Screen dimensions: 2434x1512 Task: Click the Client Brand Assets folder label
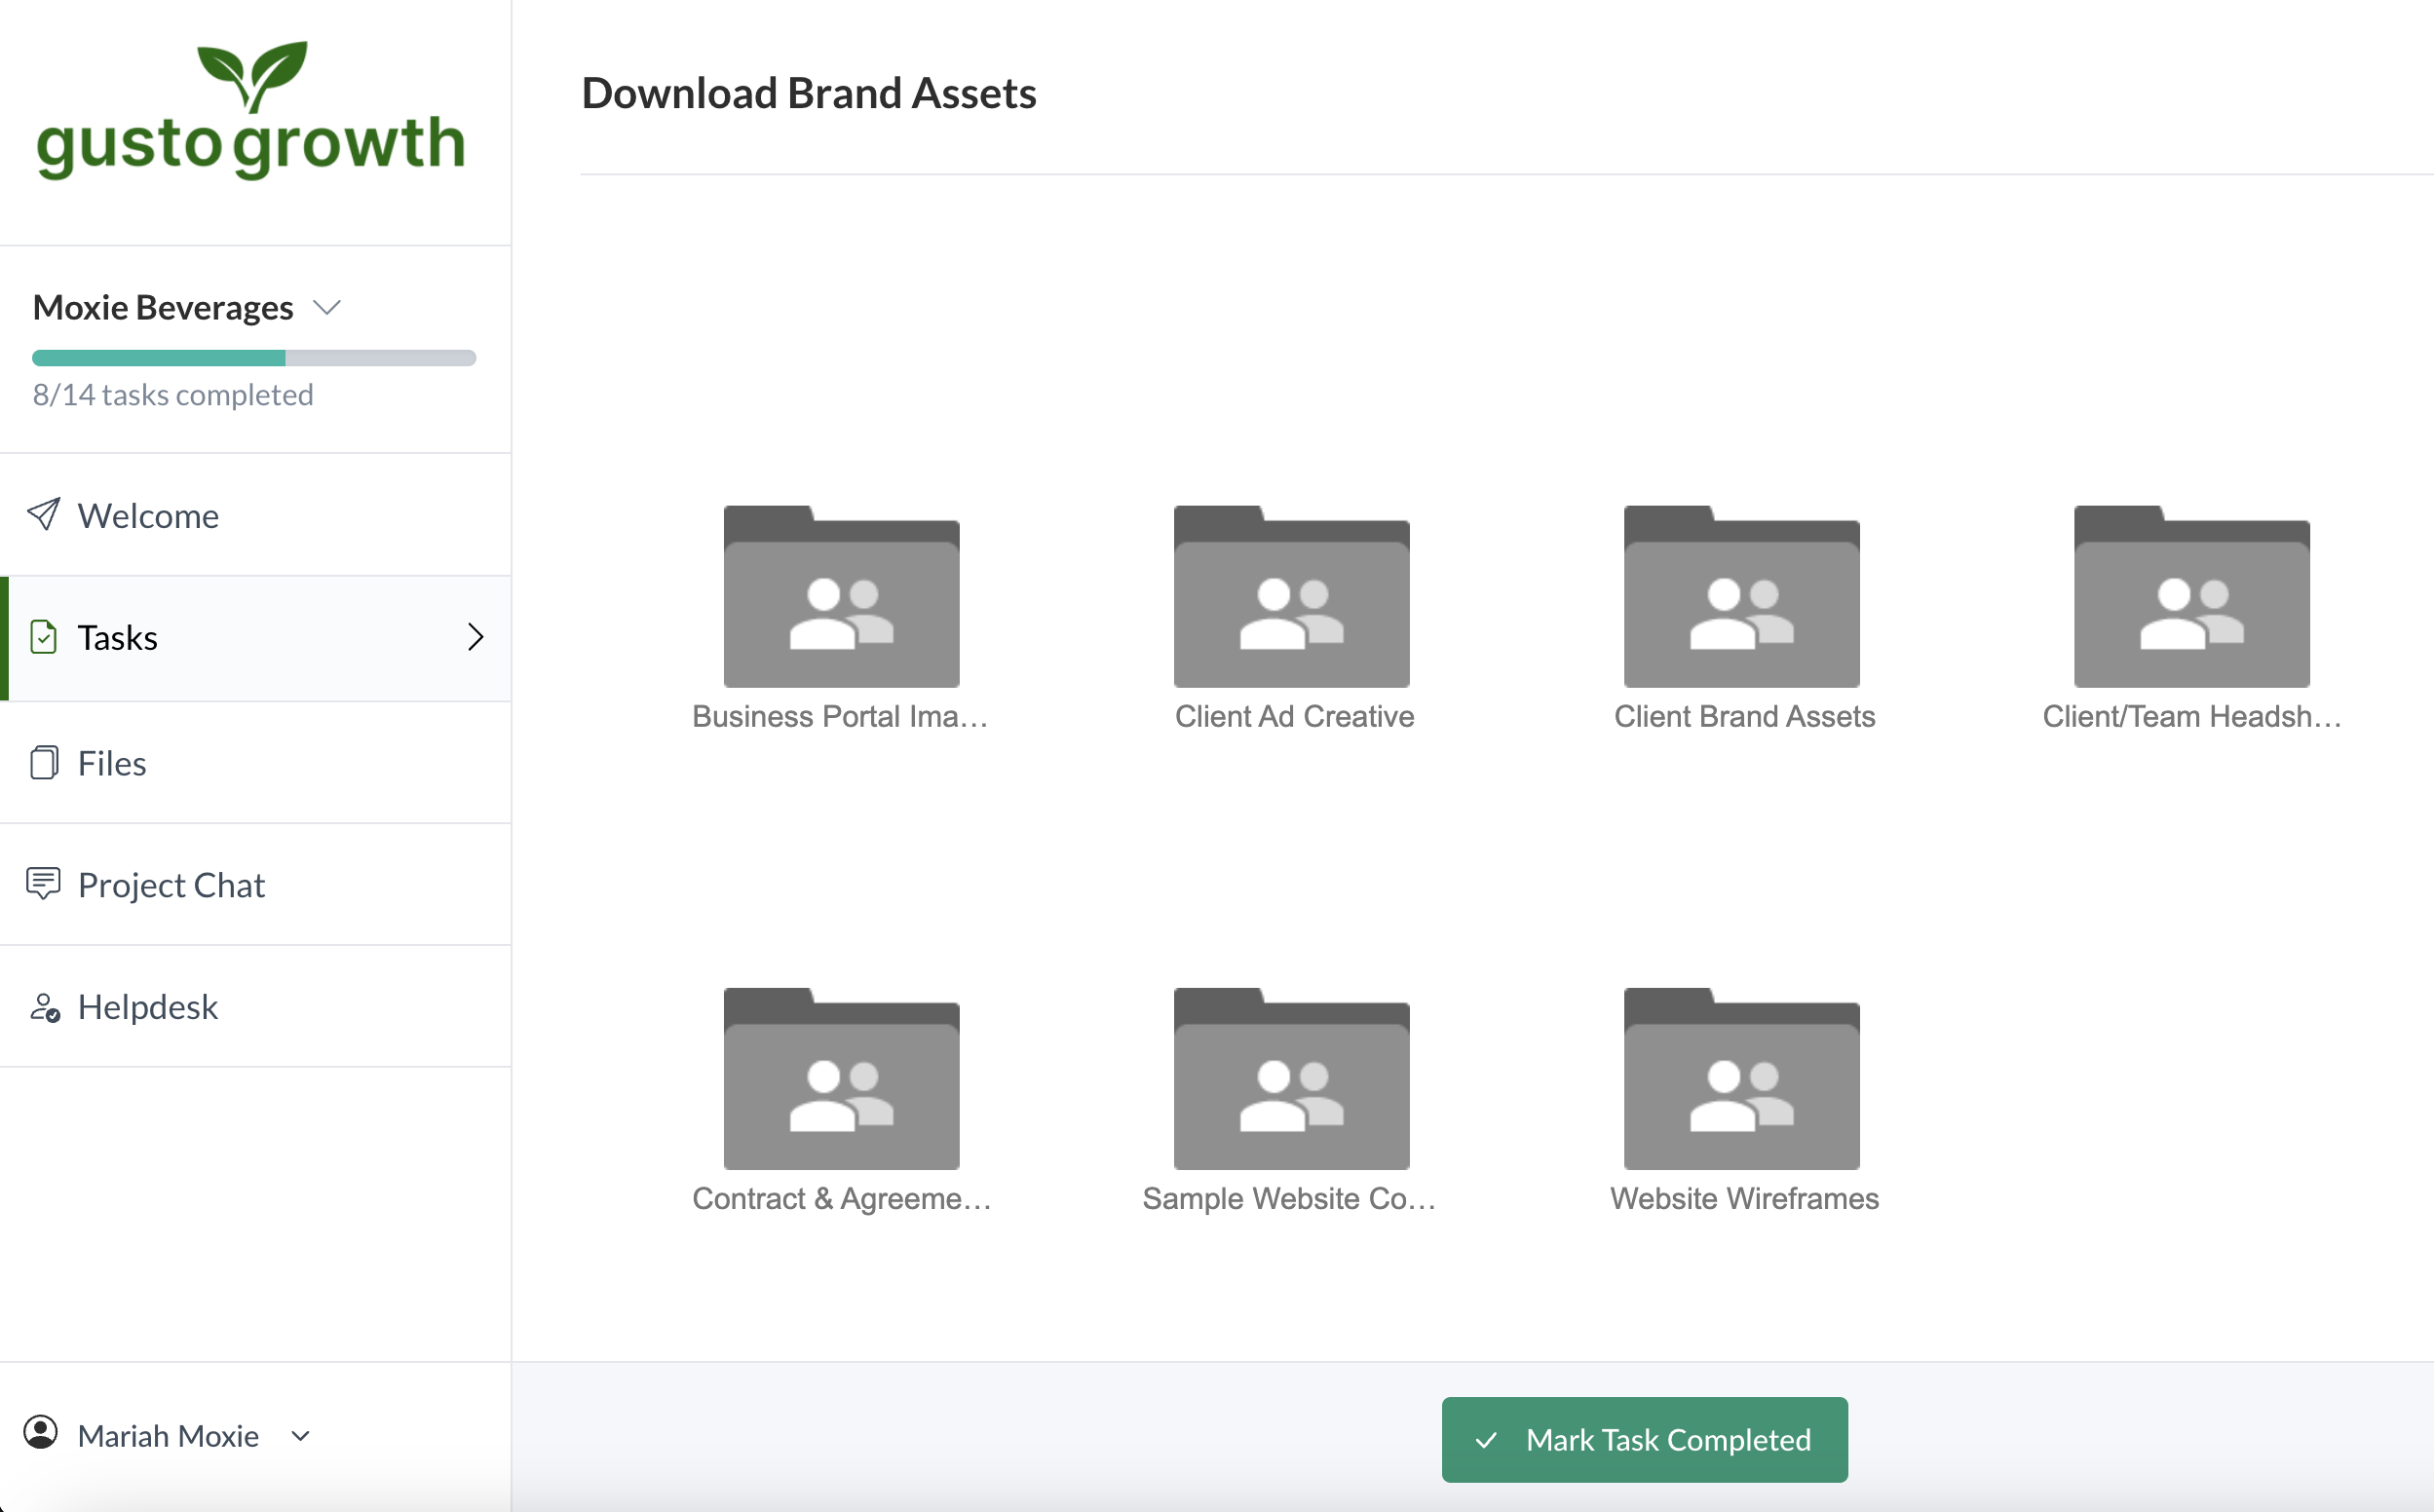tap(1743, 716)
